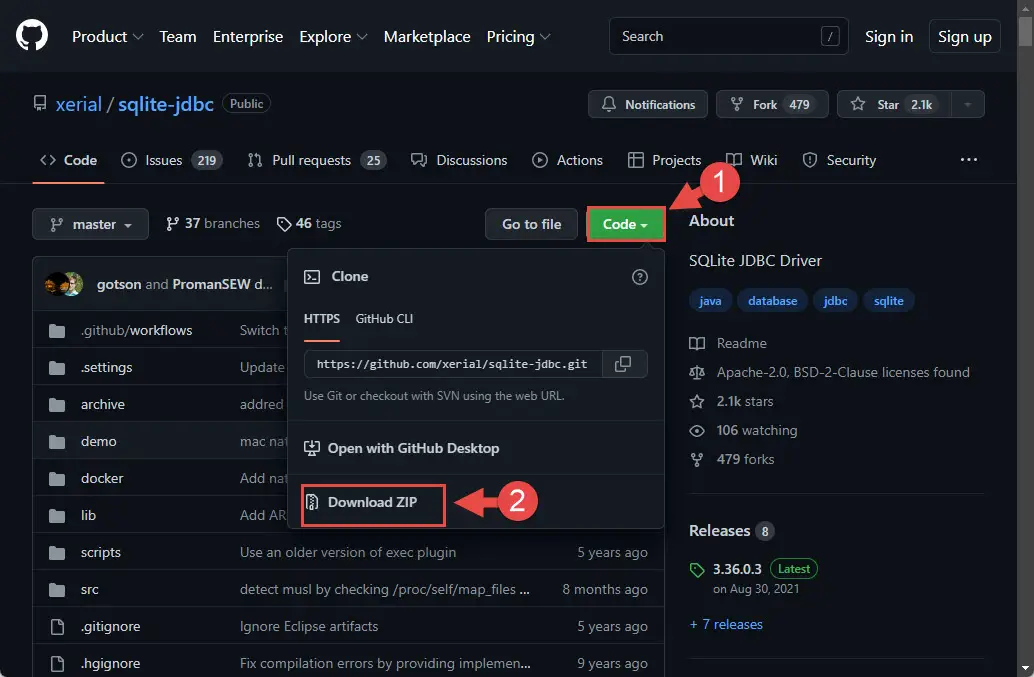Viewport: 1034px width, 677px height.
Task: Open the src folder
Action: point(90,589)
